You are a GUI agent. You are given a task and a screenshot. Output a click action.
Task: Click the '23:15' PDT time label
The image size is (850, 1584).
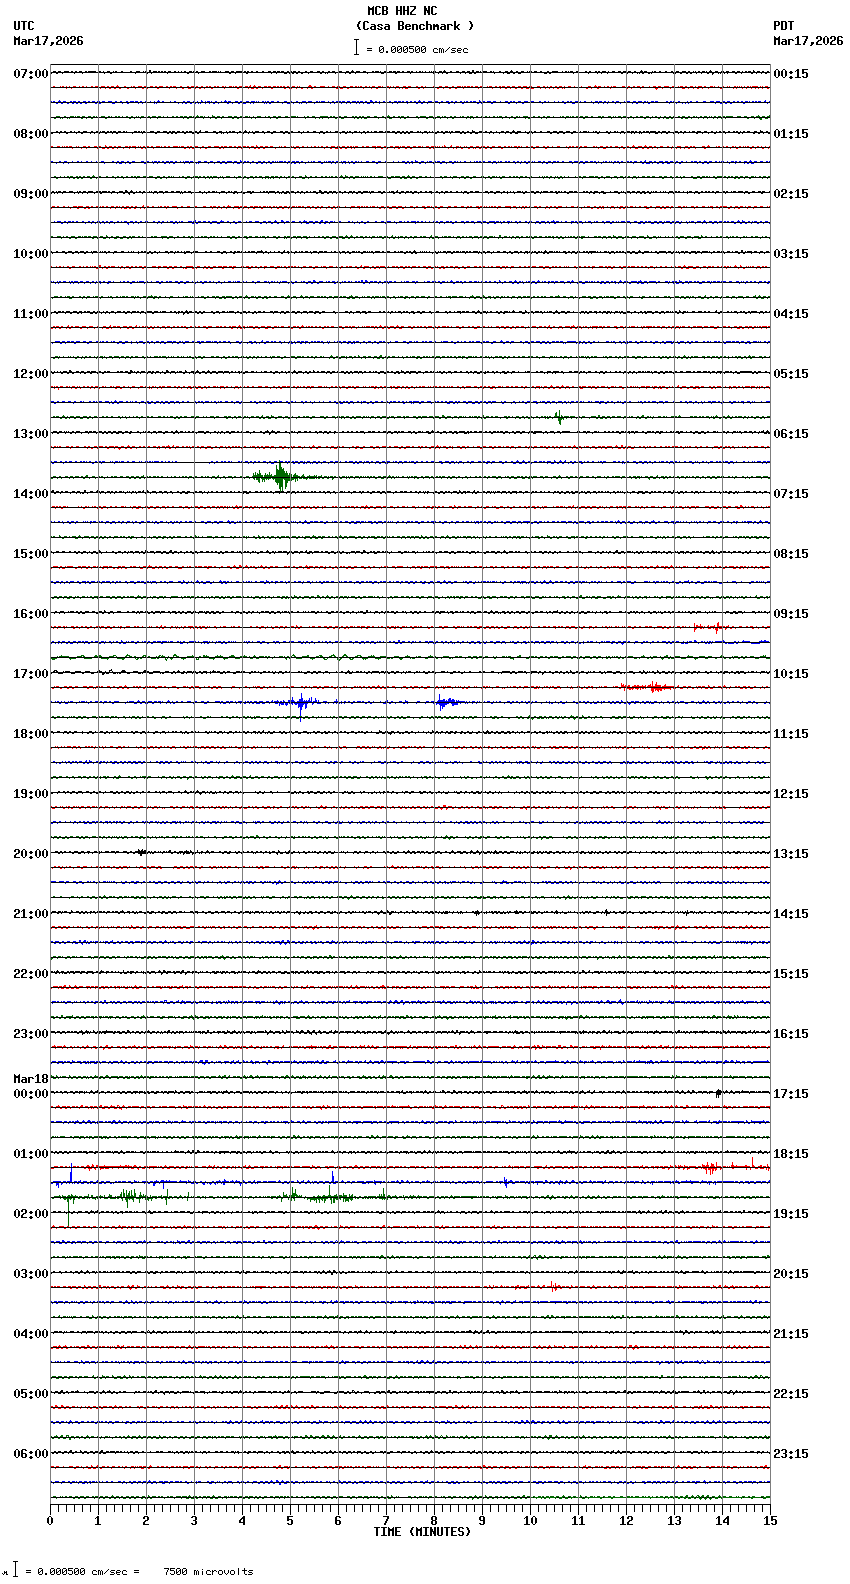791,1454
